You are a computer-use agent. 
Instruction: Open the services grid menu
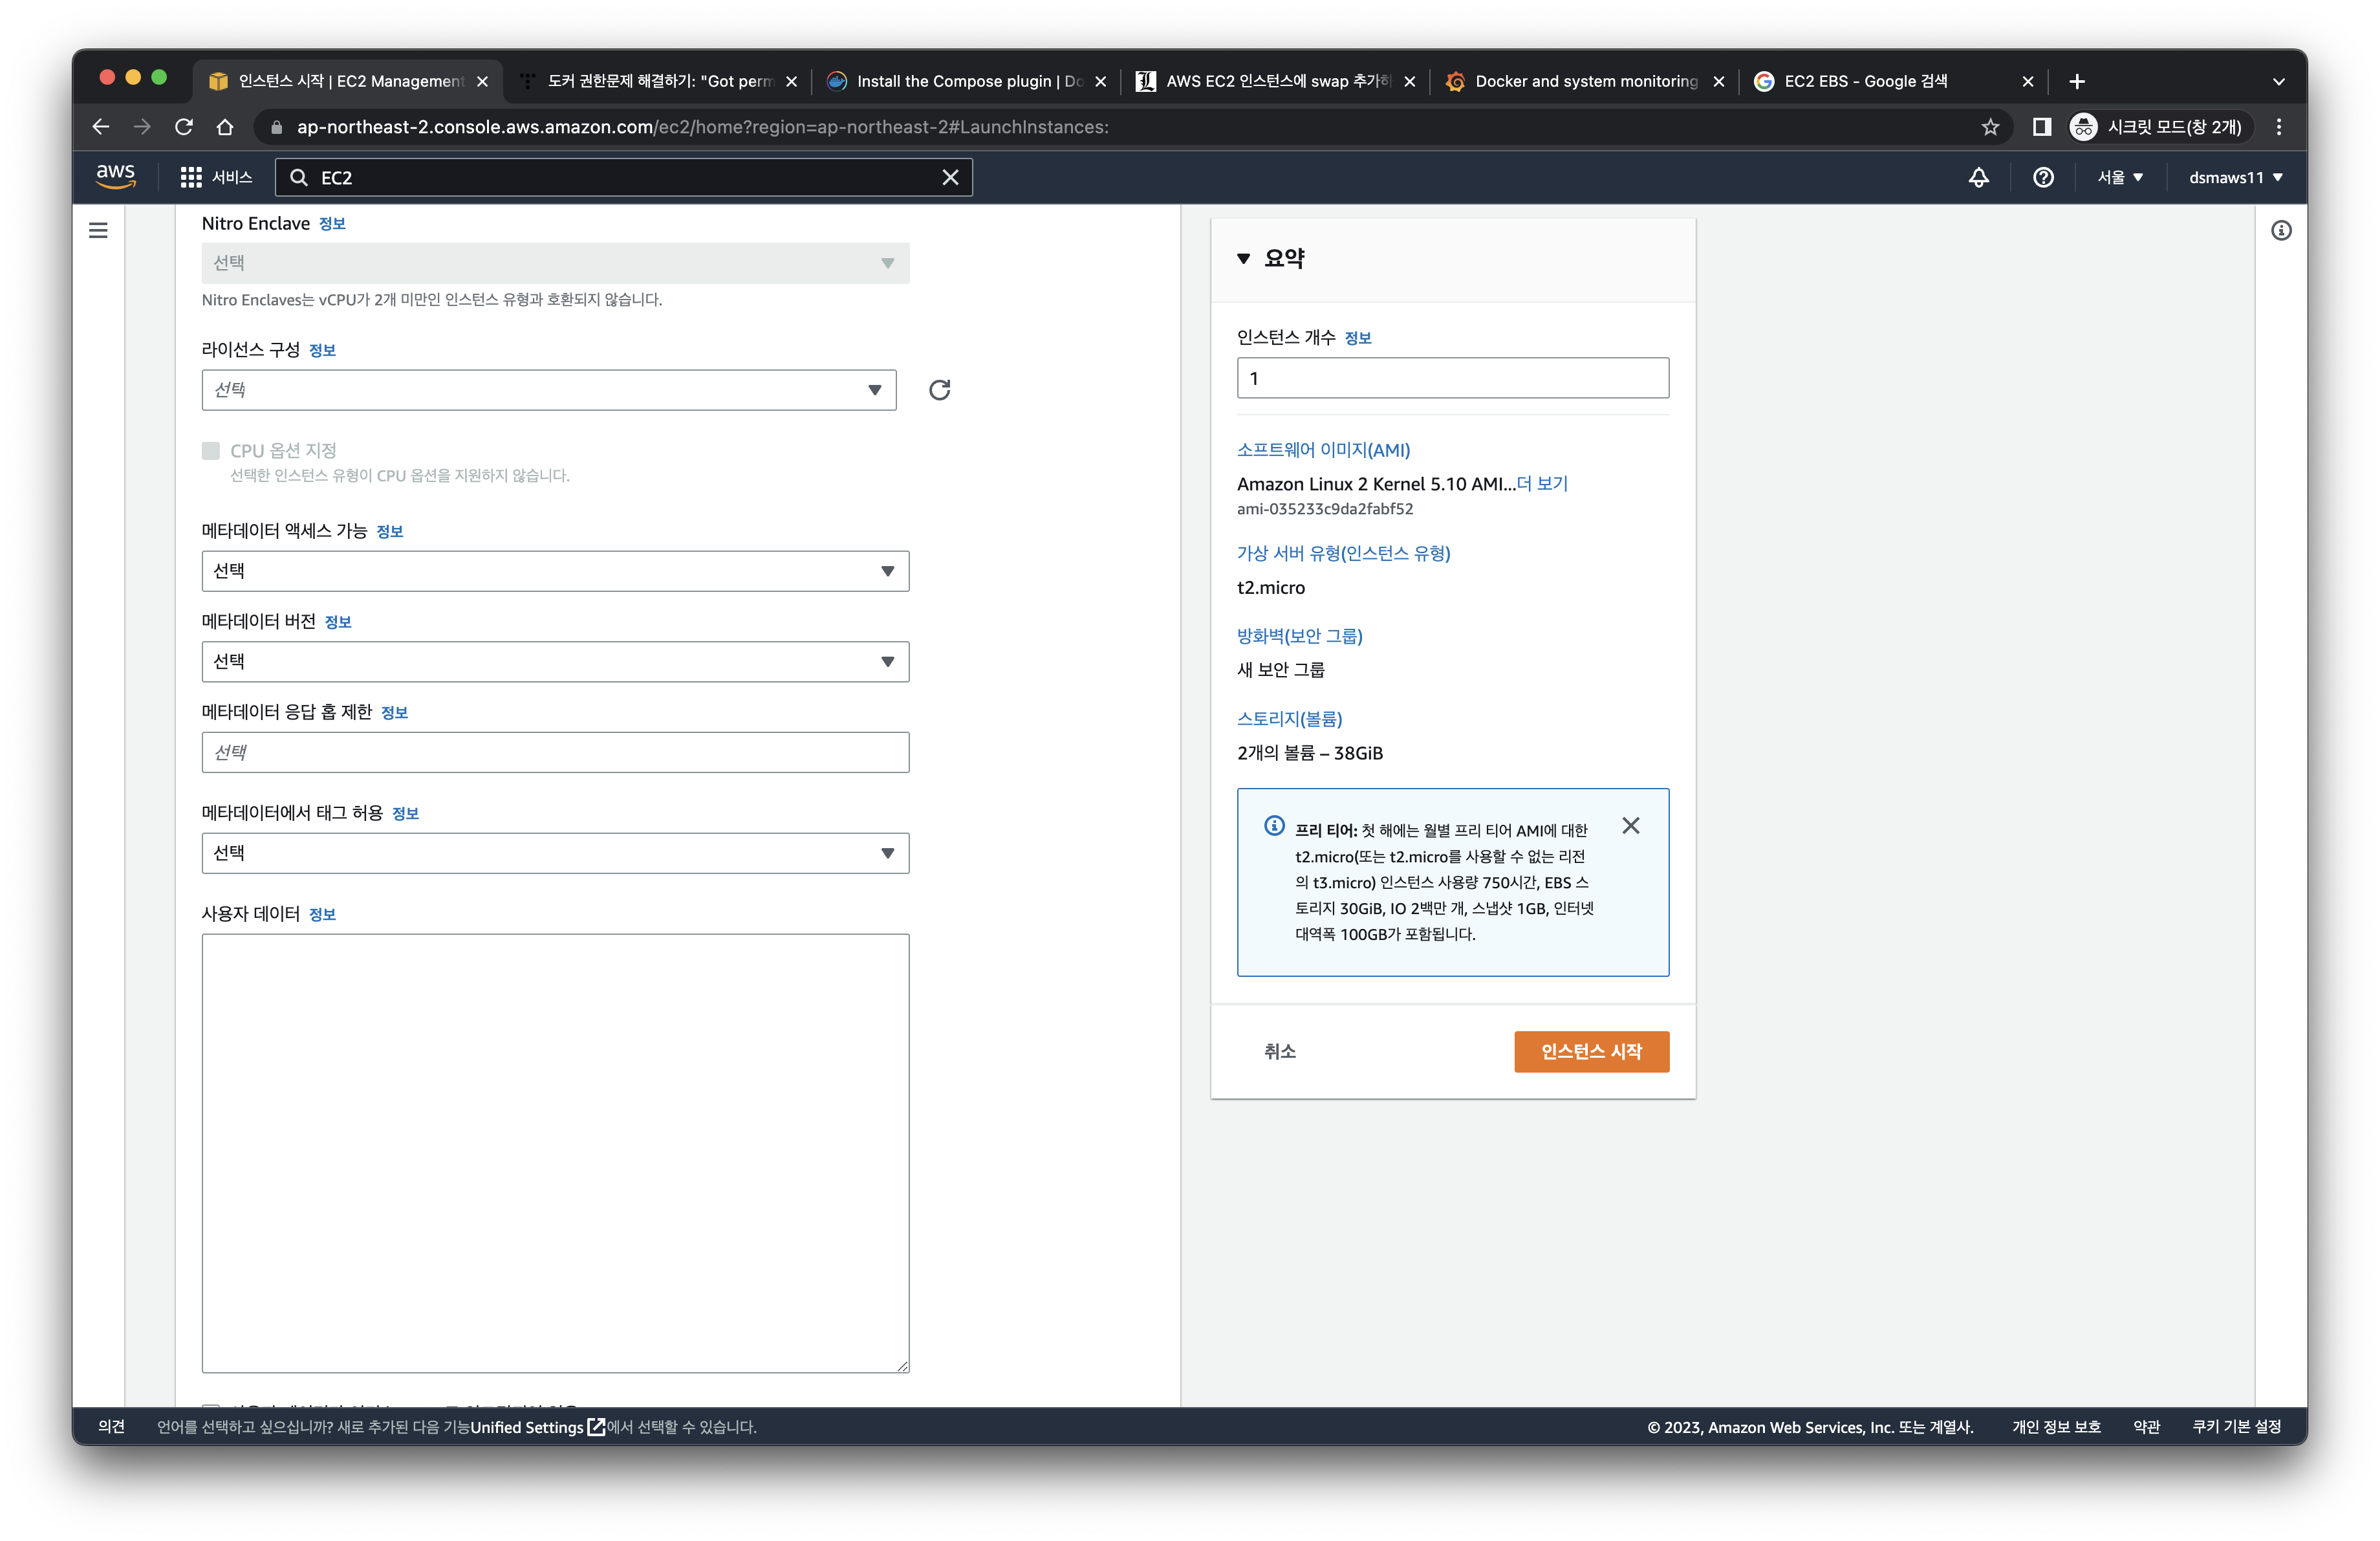(191, 177)
